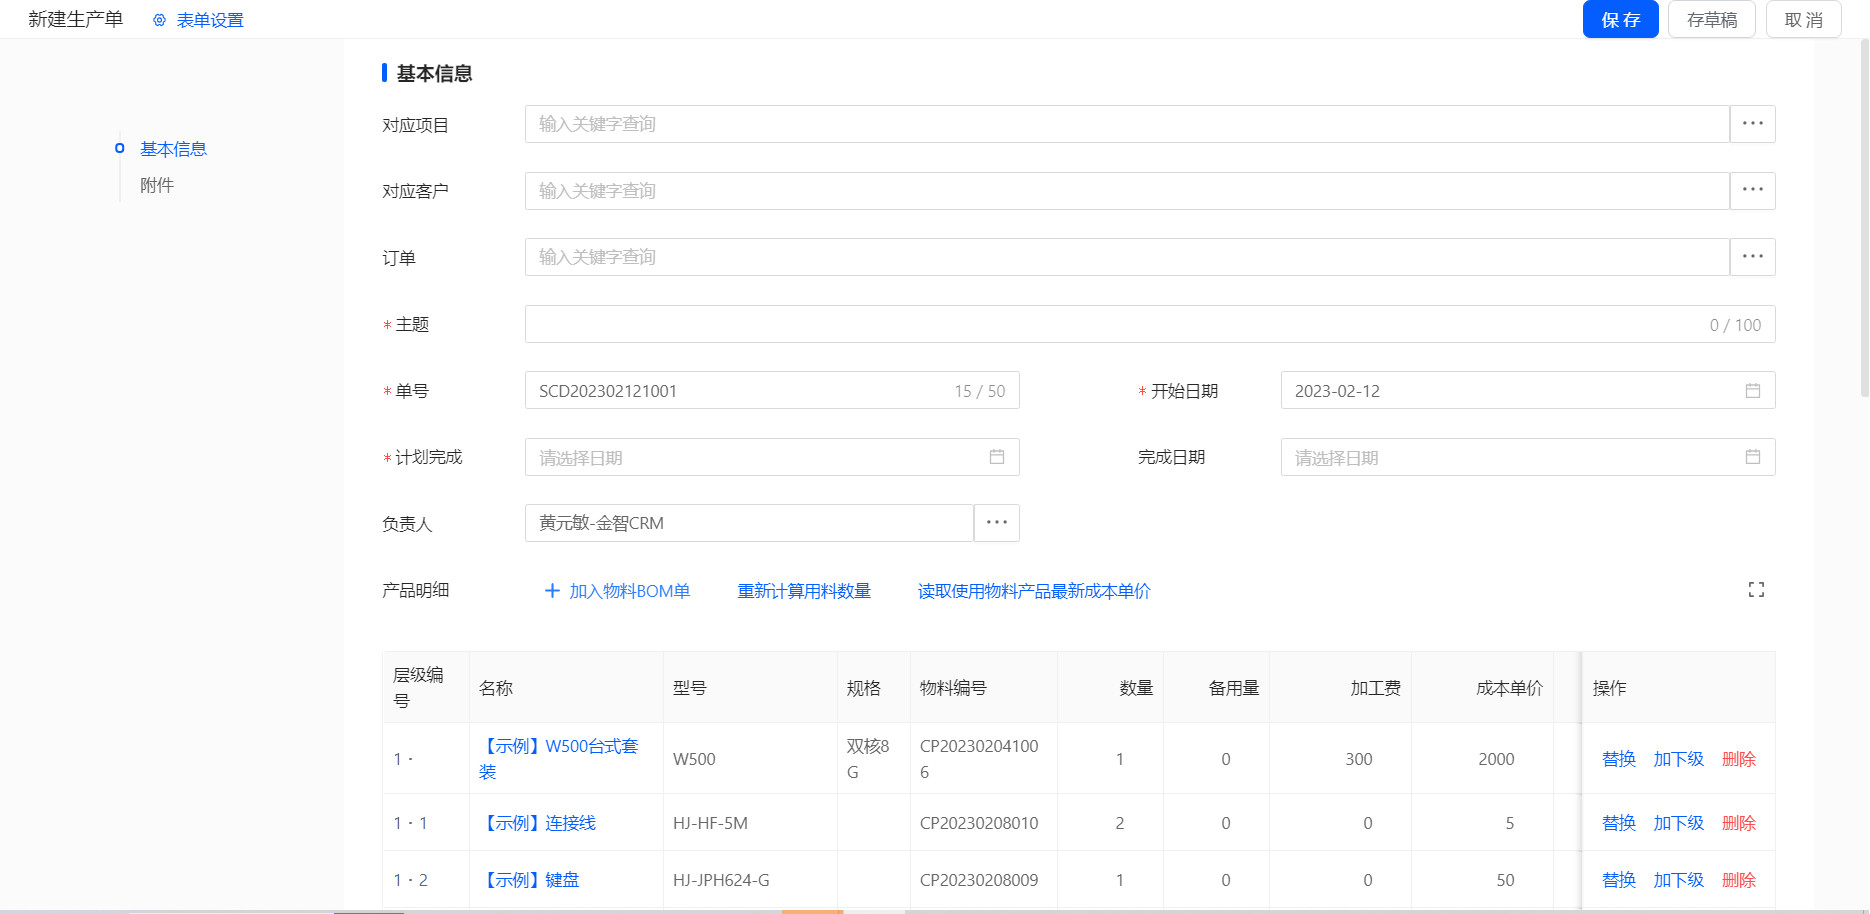The image size is (1870, 914).
Task: Click 加下级 in W500台式套装 row
Action: pyautogui.click(x=1678, y=759)
